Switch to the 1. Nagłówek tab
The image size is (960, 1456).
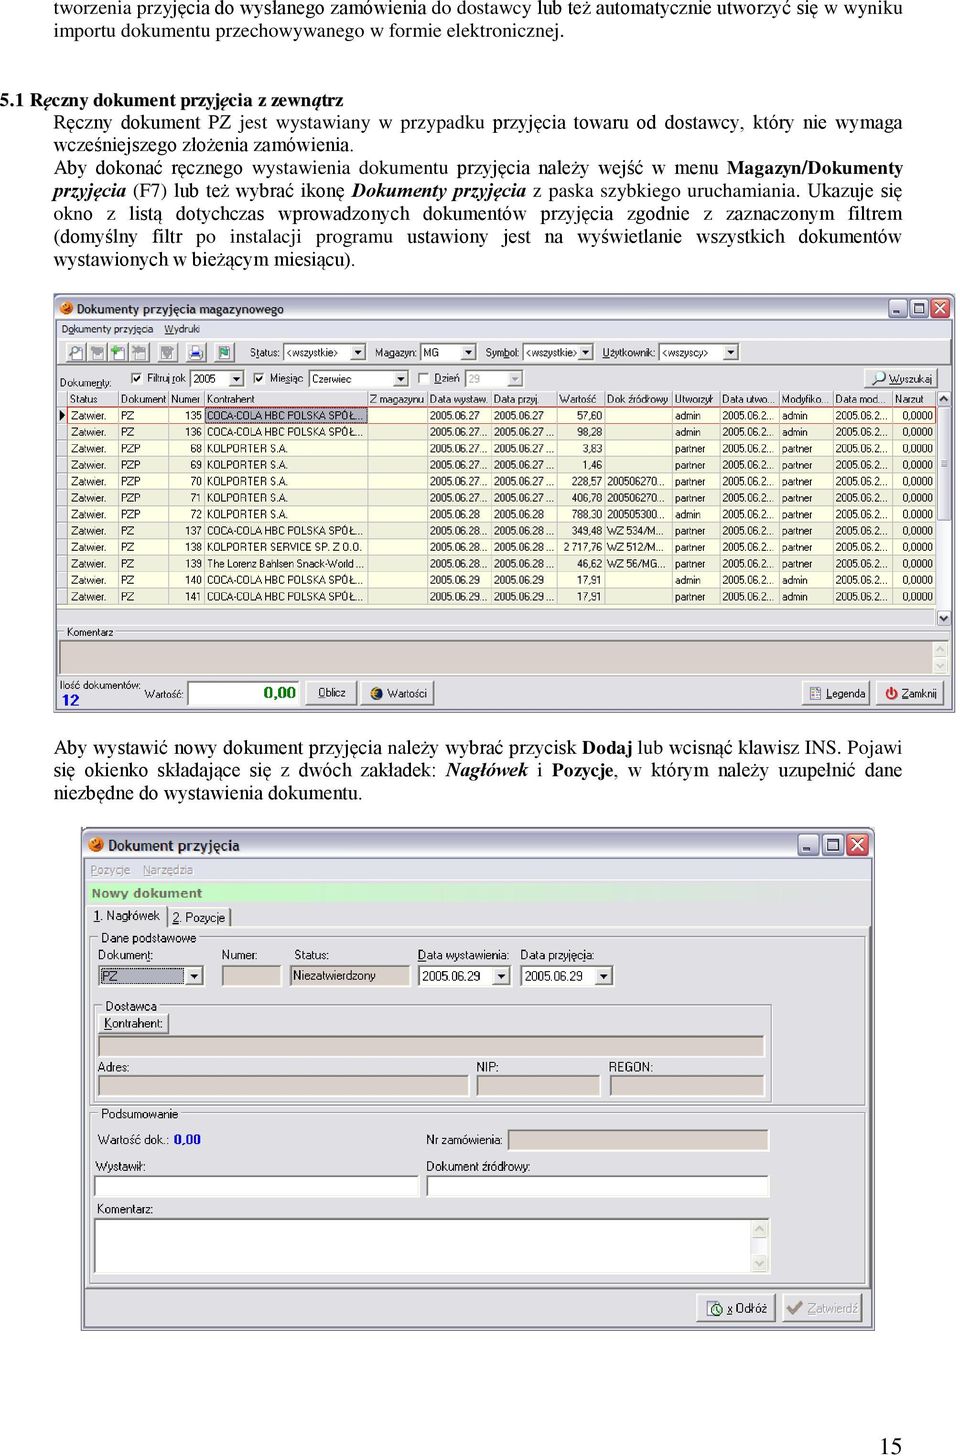(127, 916)
